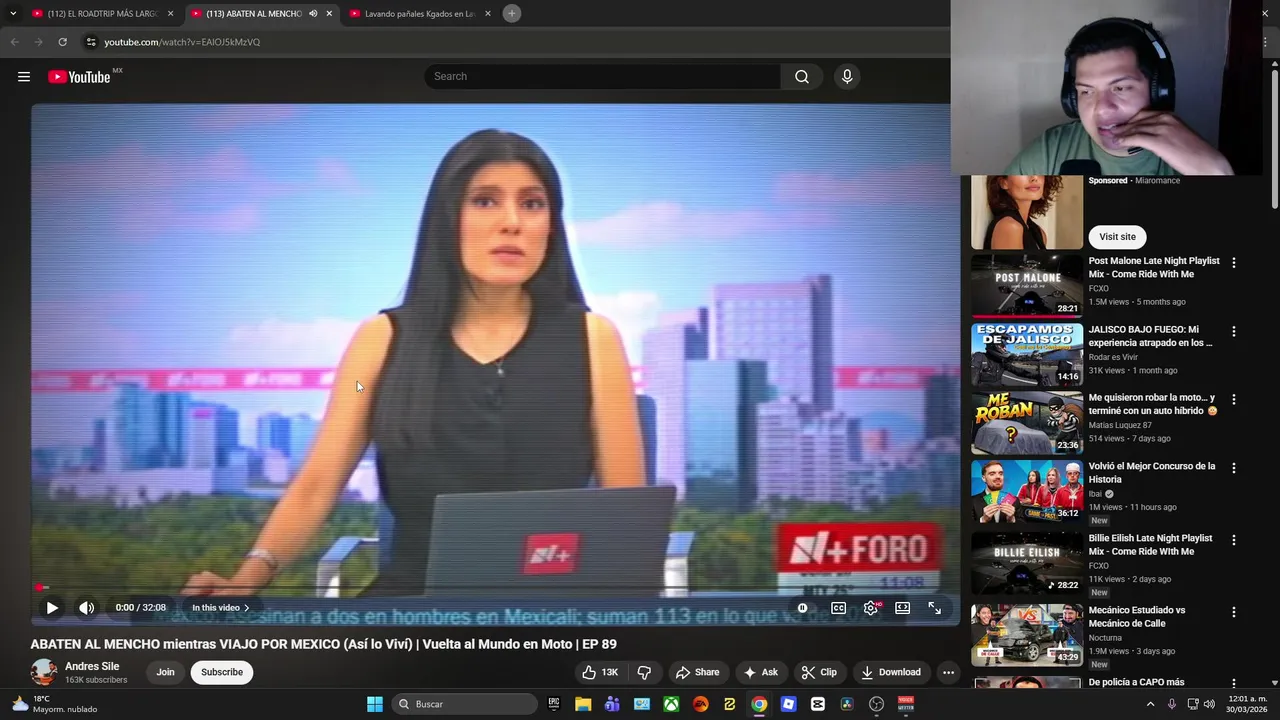
Task: Open a new browser tab
Action: [x=512, y=14]
